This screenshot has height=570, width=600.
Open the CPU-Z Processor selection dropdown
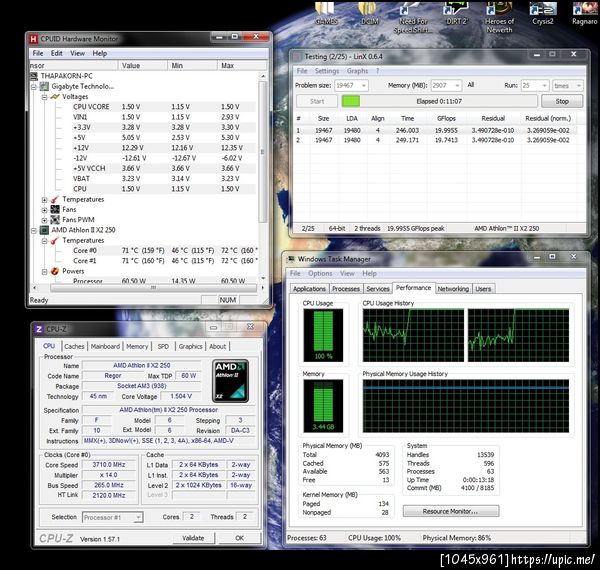(138, 517)
